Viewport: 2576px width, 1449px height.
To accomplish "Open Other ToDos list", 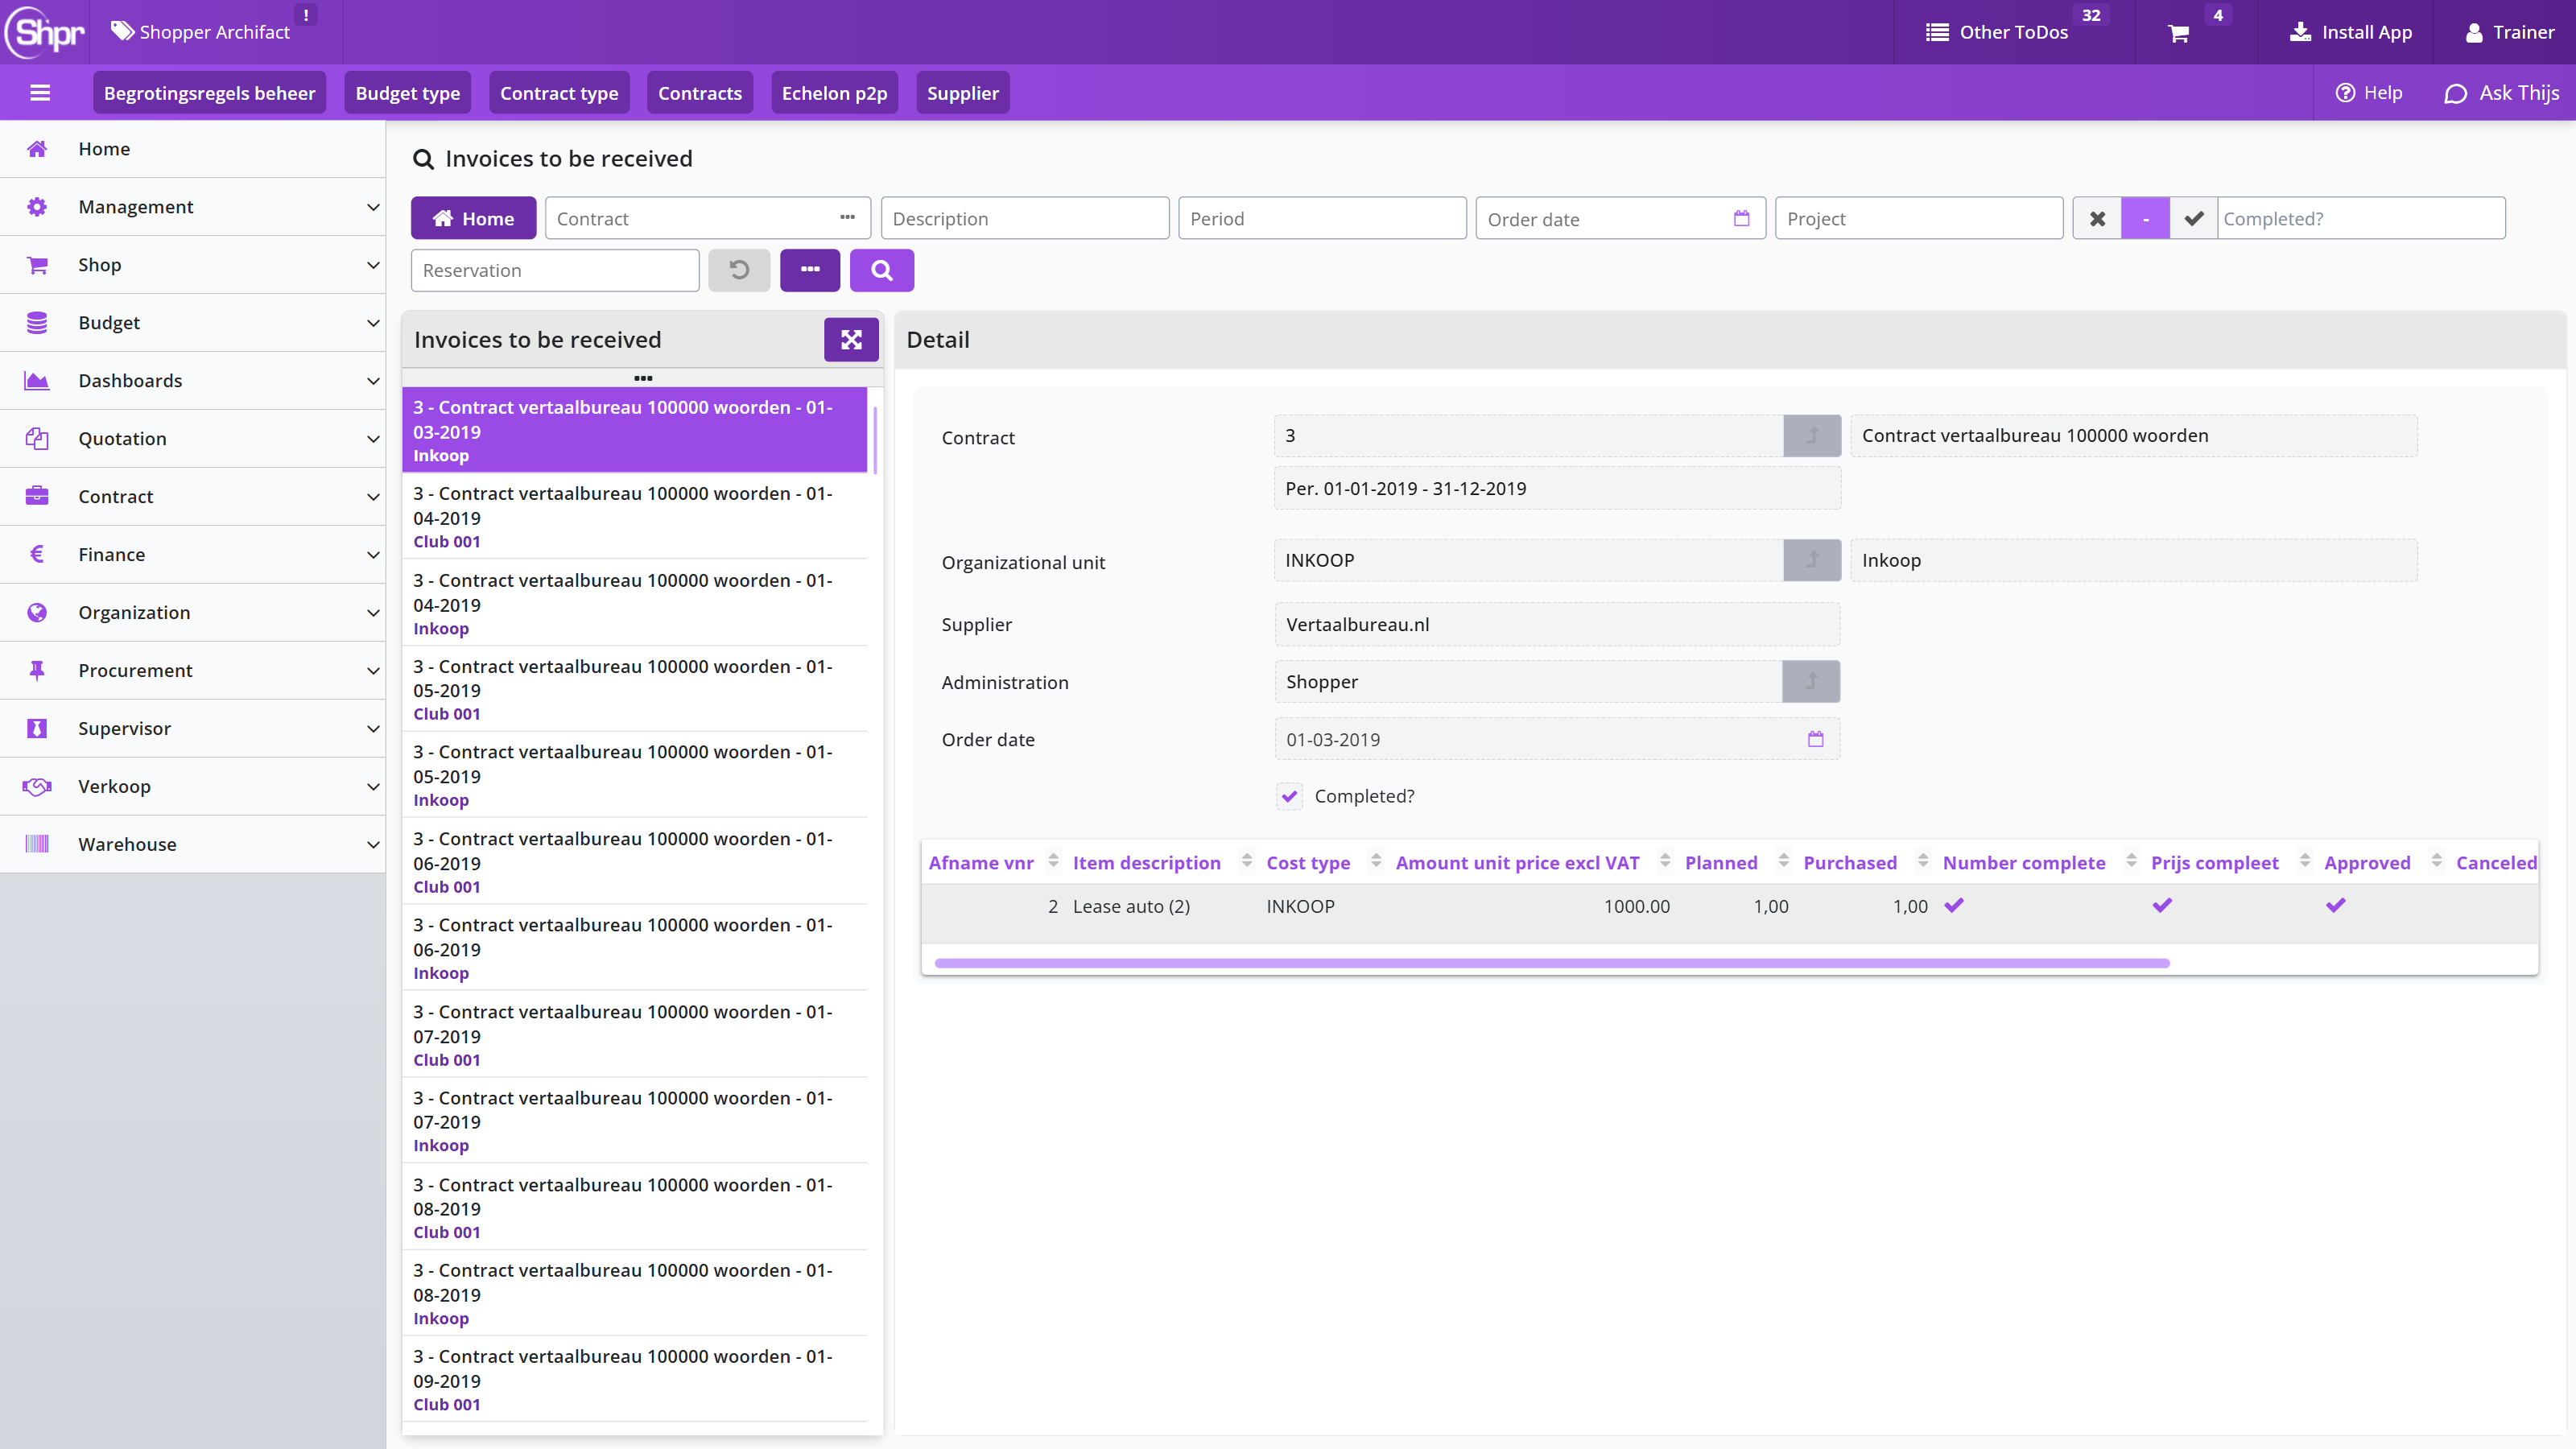I will [x=1997, y=32].
